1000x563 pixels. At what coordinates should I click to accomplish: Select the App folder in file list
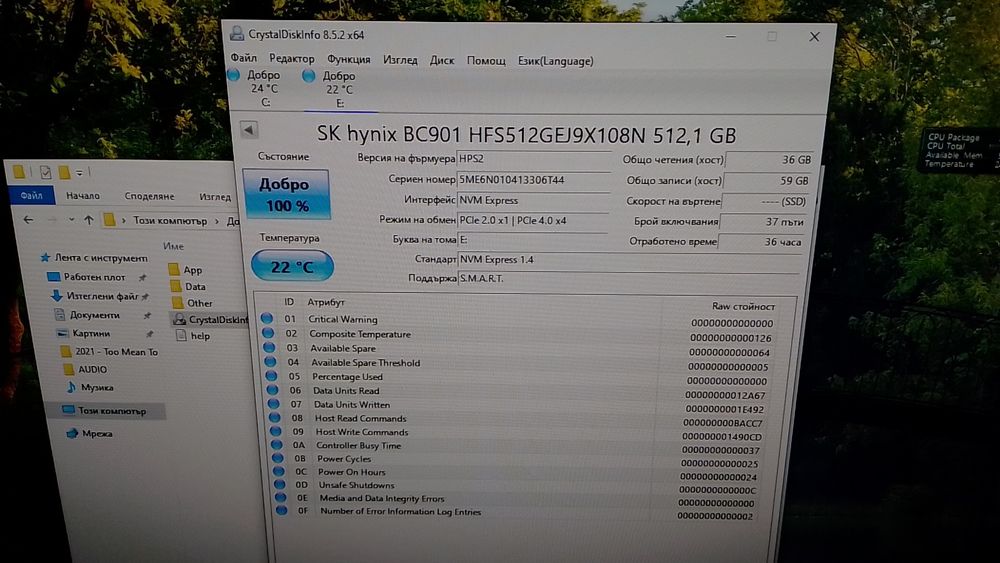tap(186, 270)
